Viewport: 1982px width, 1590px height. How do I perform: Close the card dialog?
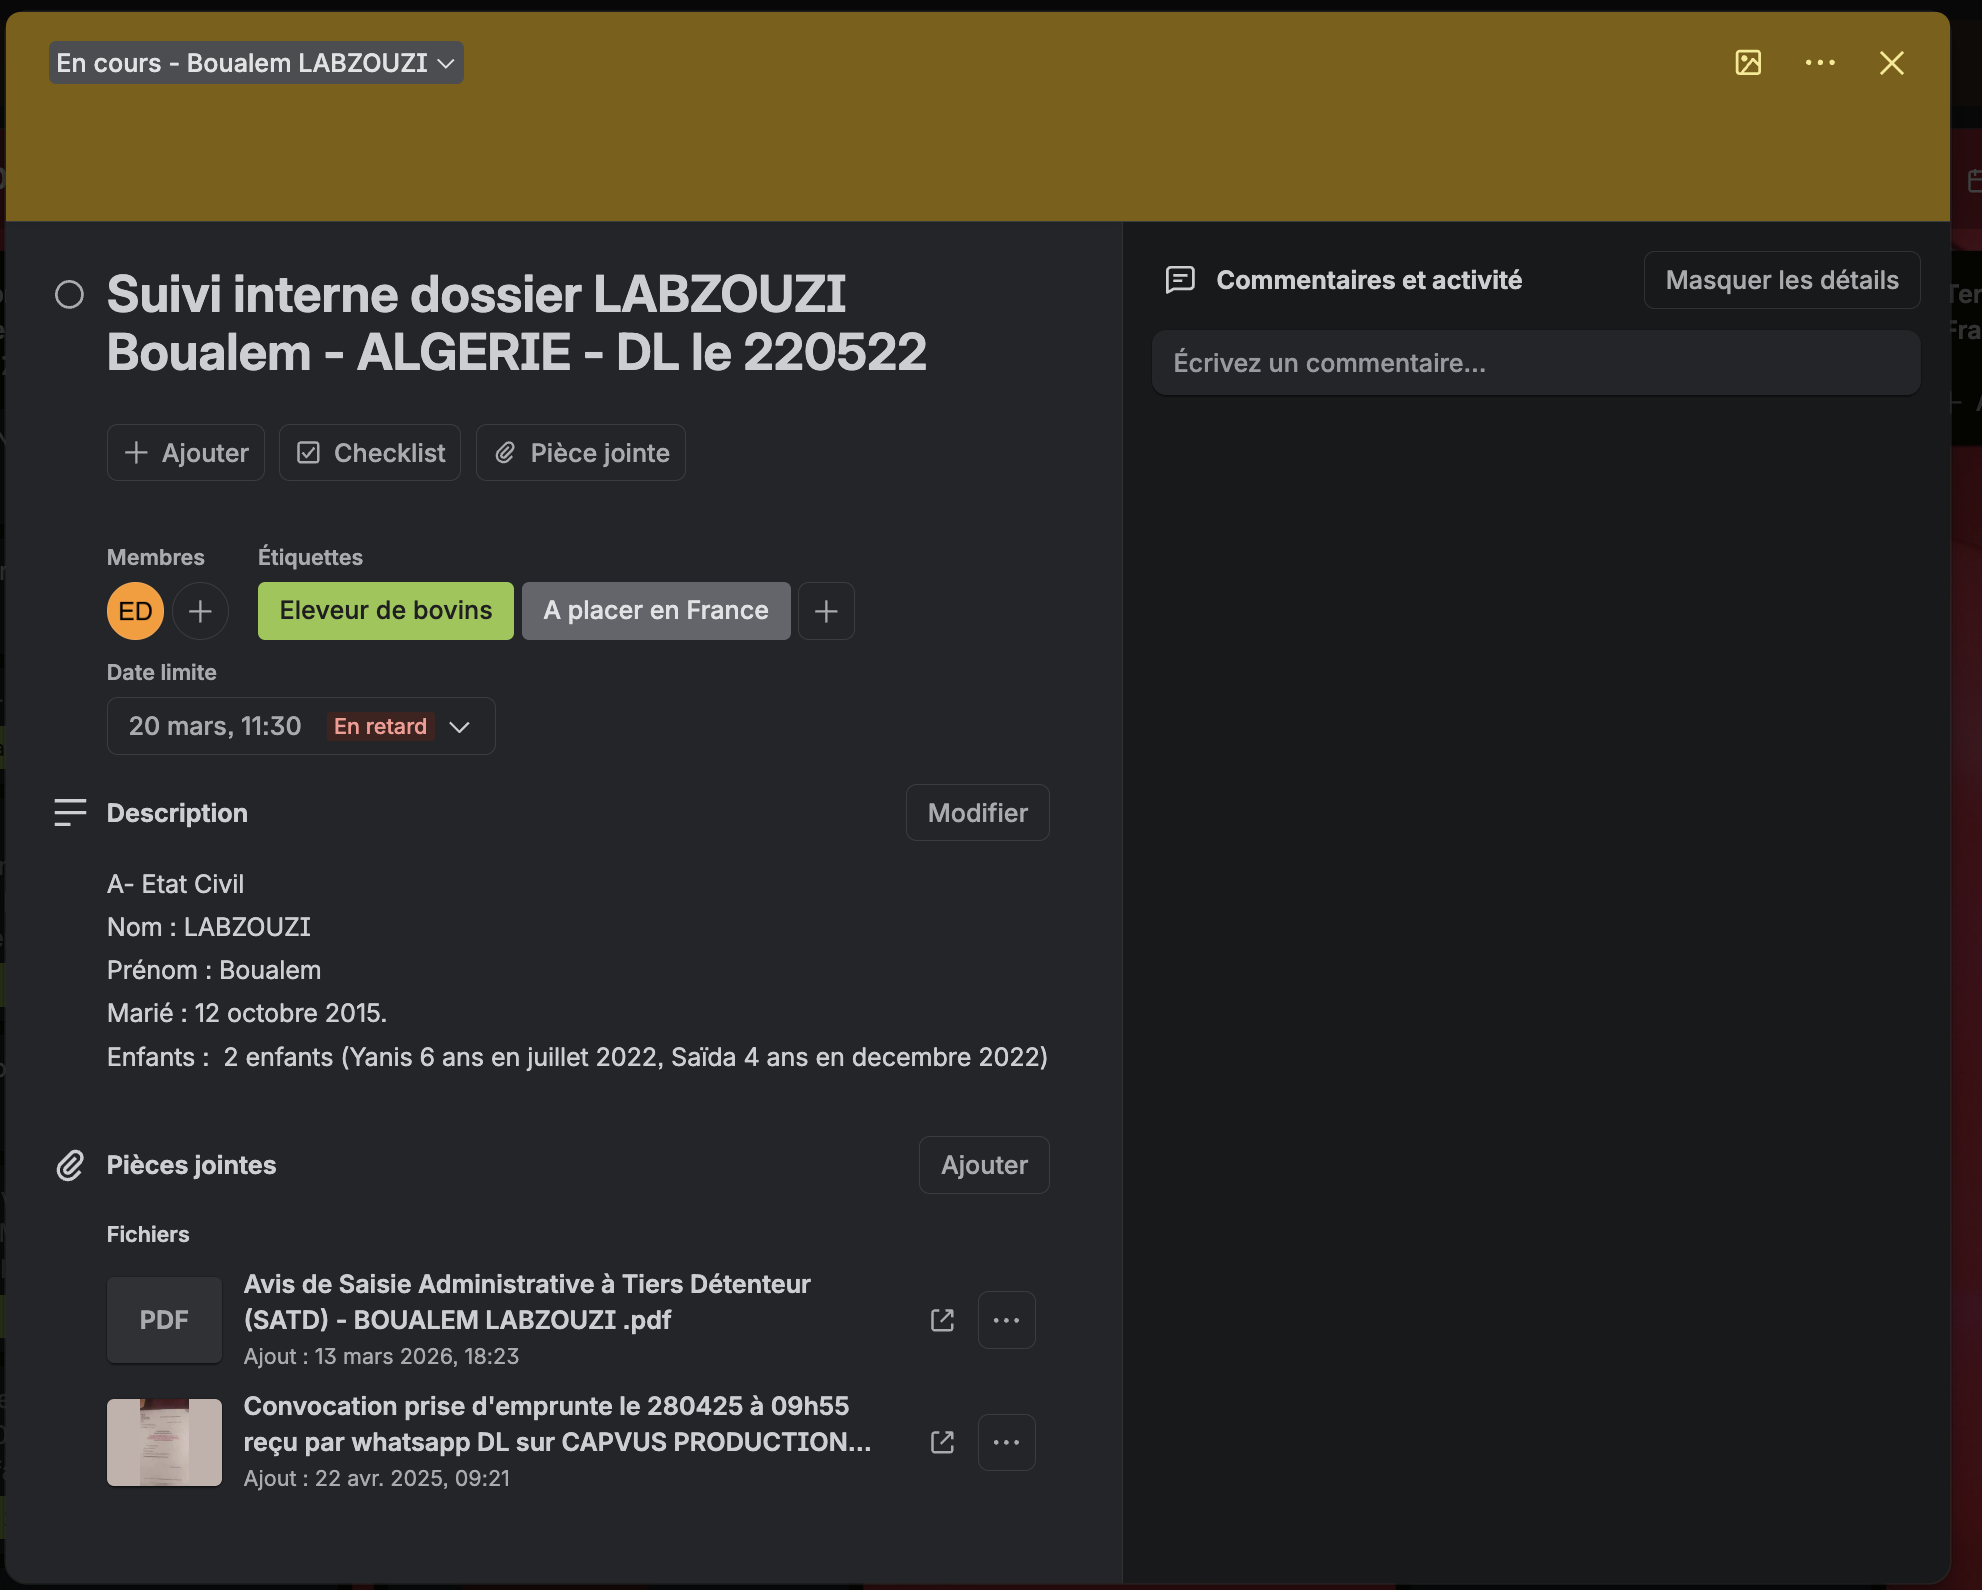pos(1891,63)
